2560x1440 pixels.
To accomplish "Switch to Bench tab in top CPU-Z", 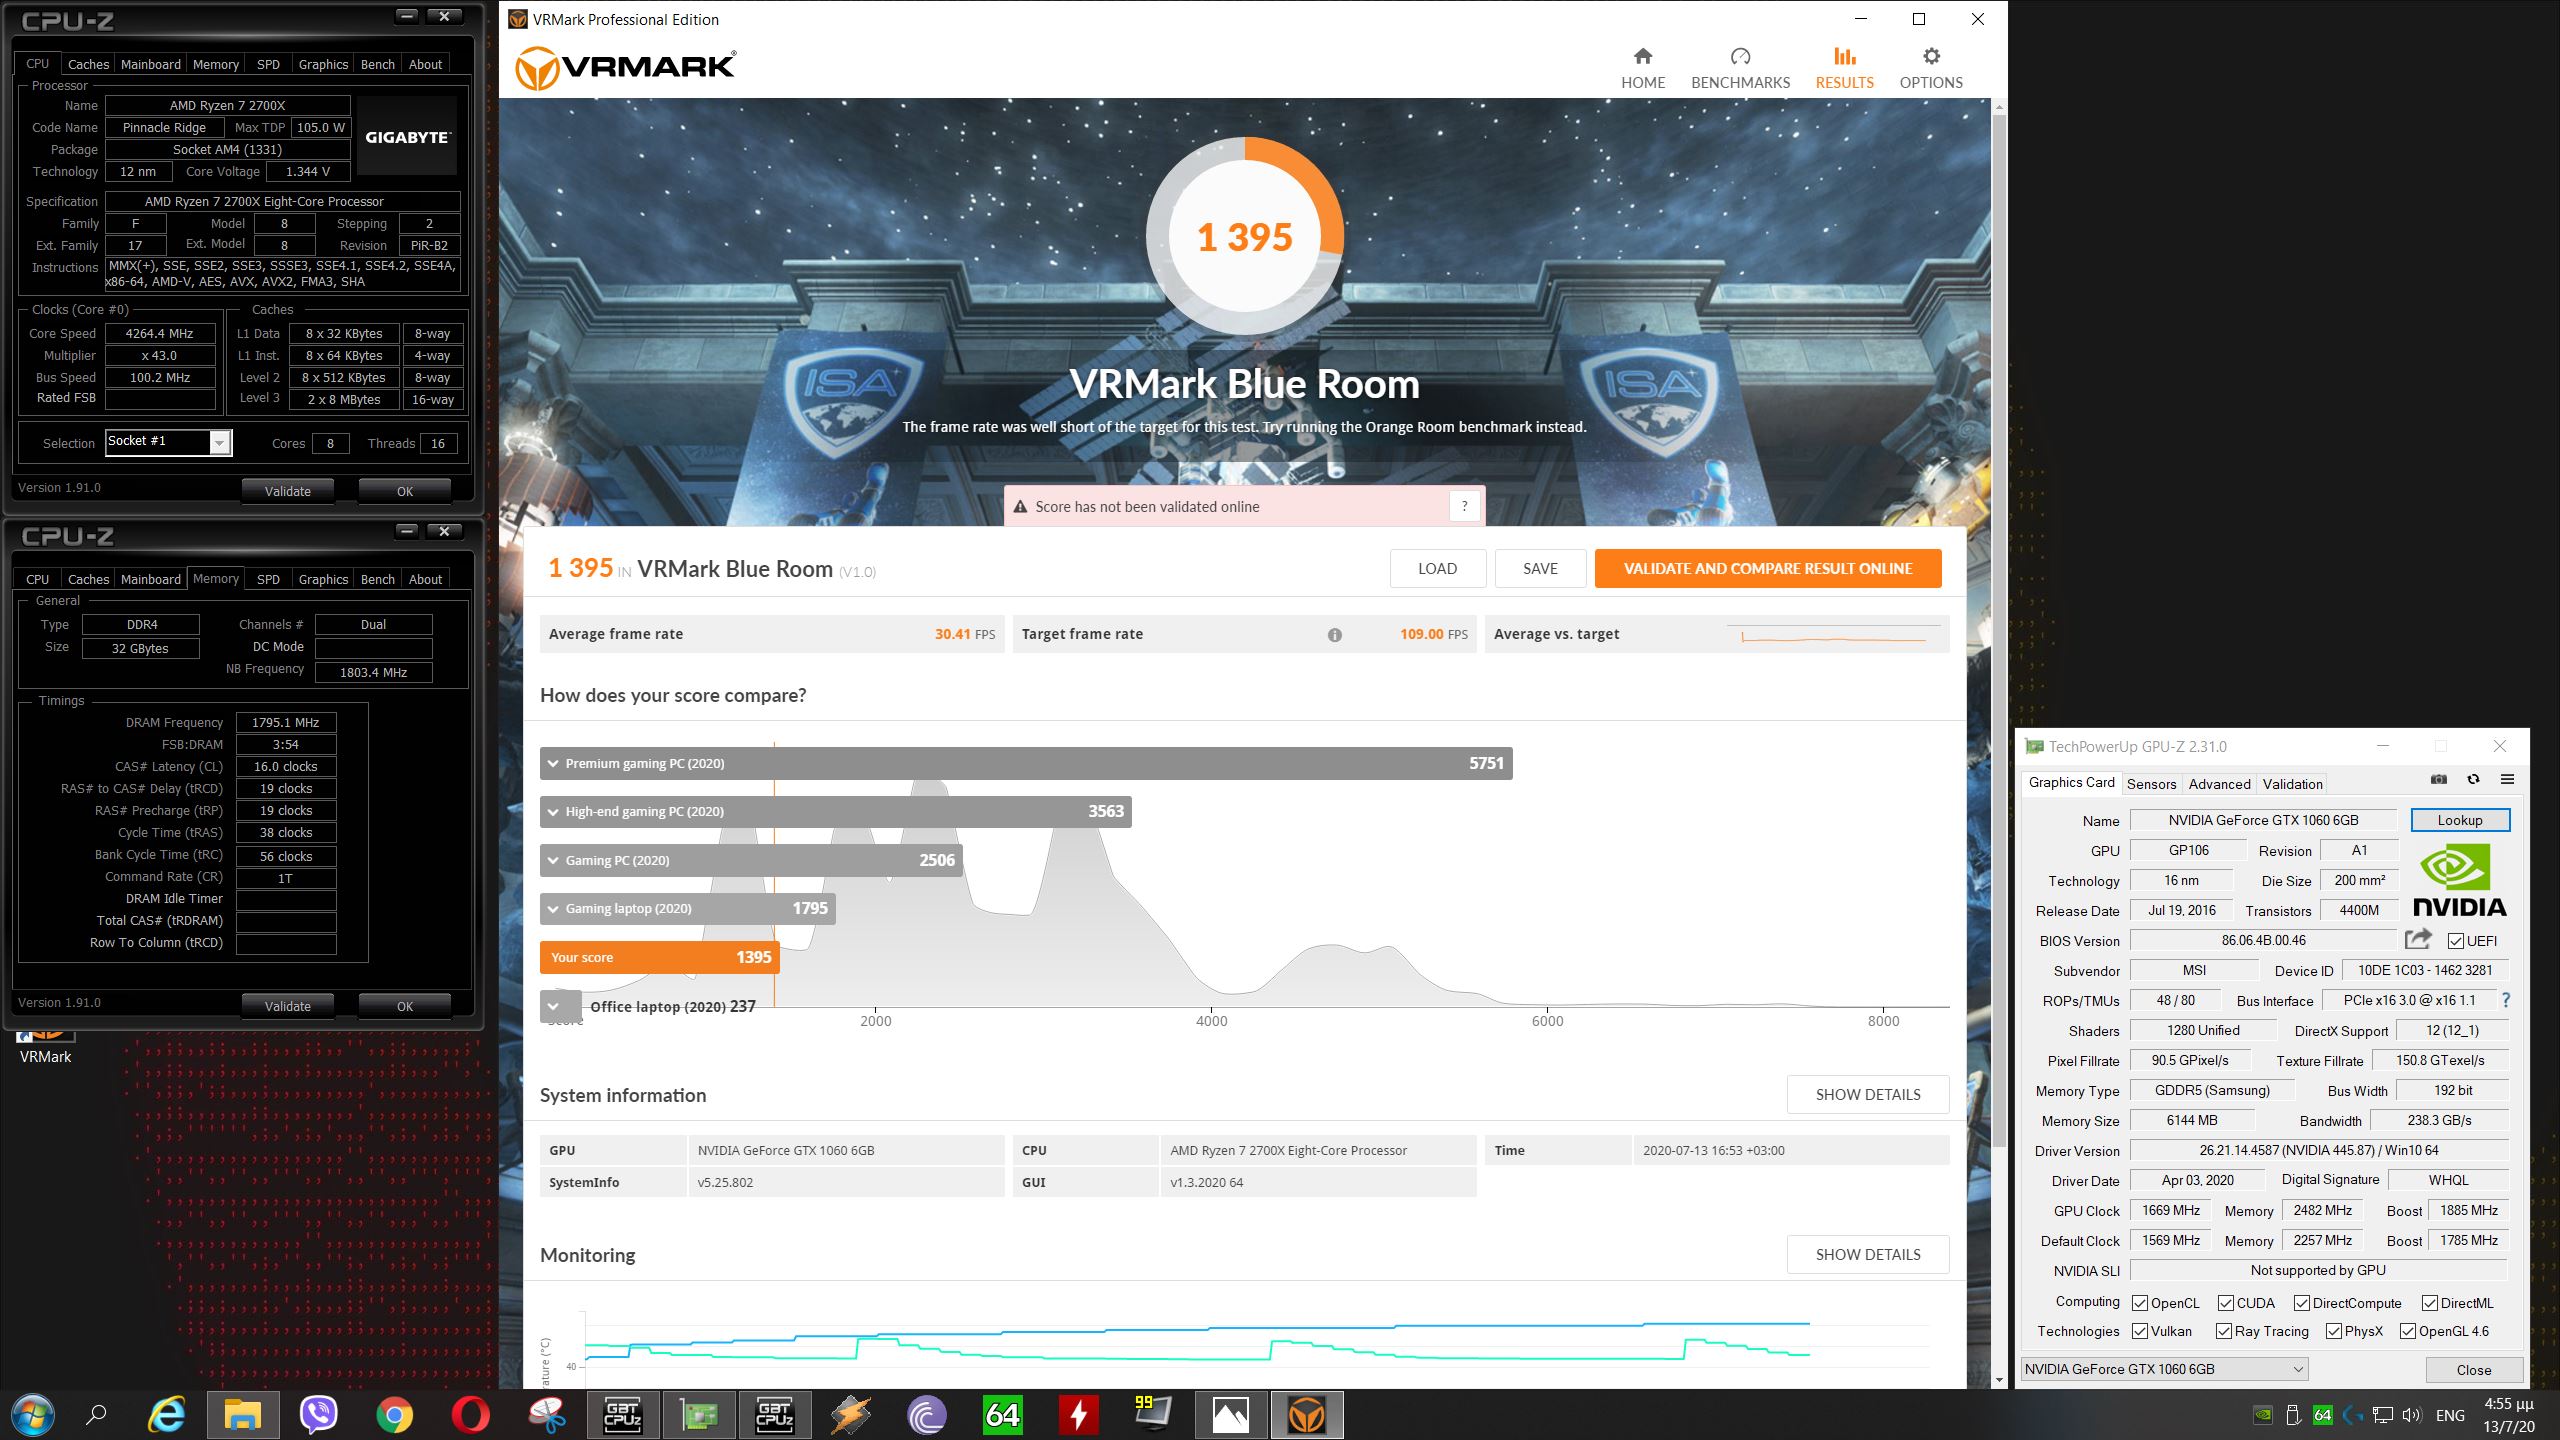I will tap(377, 64).
